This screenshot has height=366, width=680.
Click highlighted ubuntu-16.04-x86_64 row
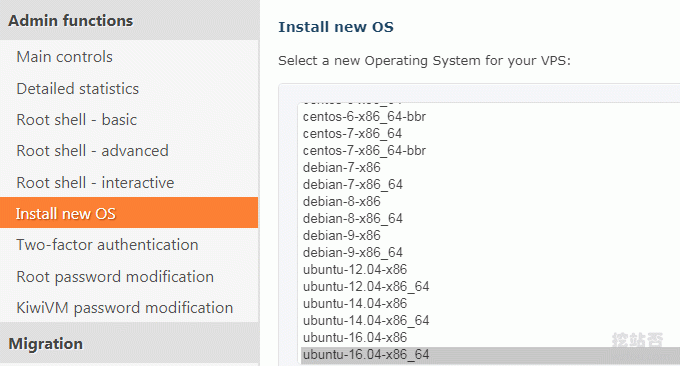point(490,355)
